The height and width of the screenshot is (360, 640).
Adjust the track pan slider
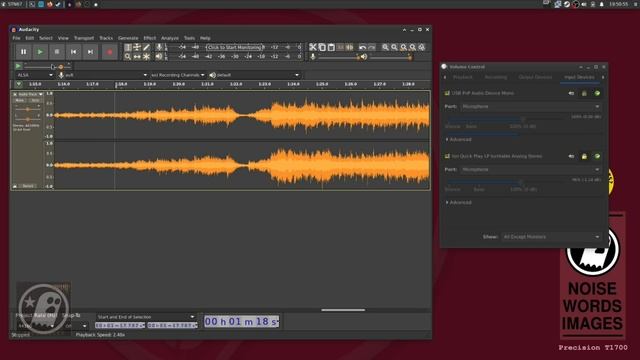point(27,119)
